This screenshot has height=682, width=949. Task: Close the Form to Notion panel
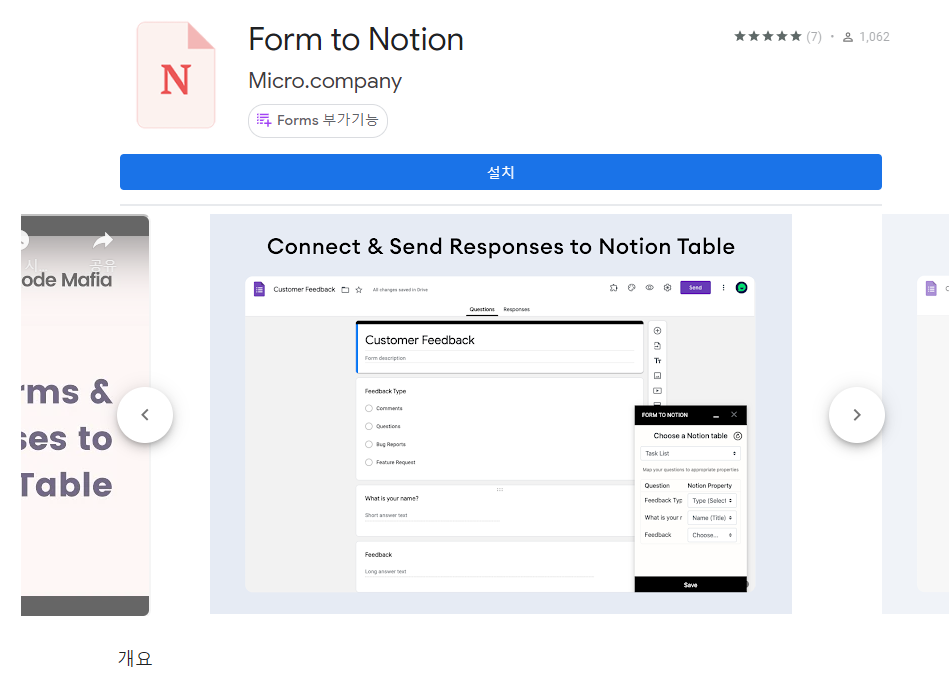pos(734,415)
